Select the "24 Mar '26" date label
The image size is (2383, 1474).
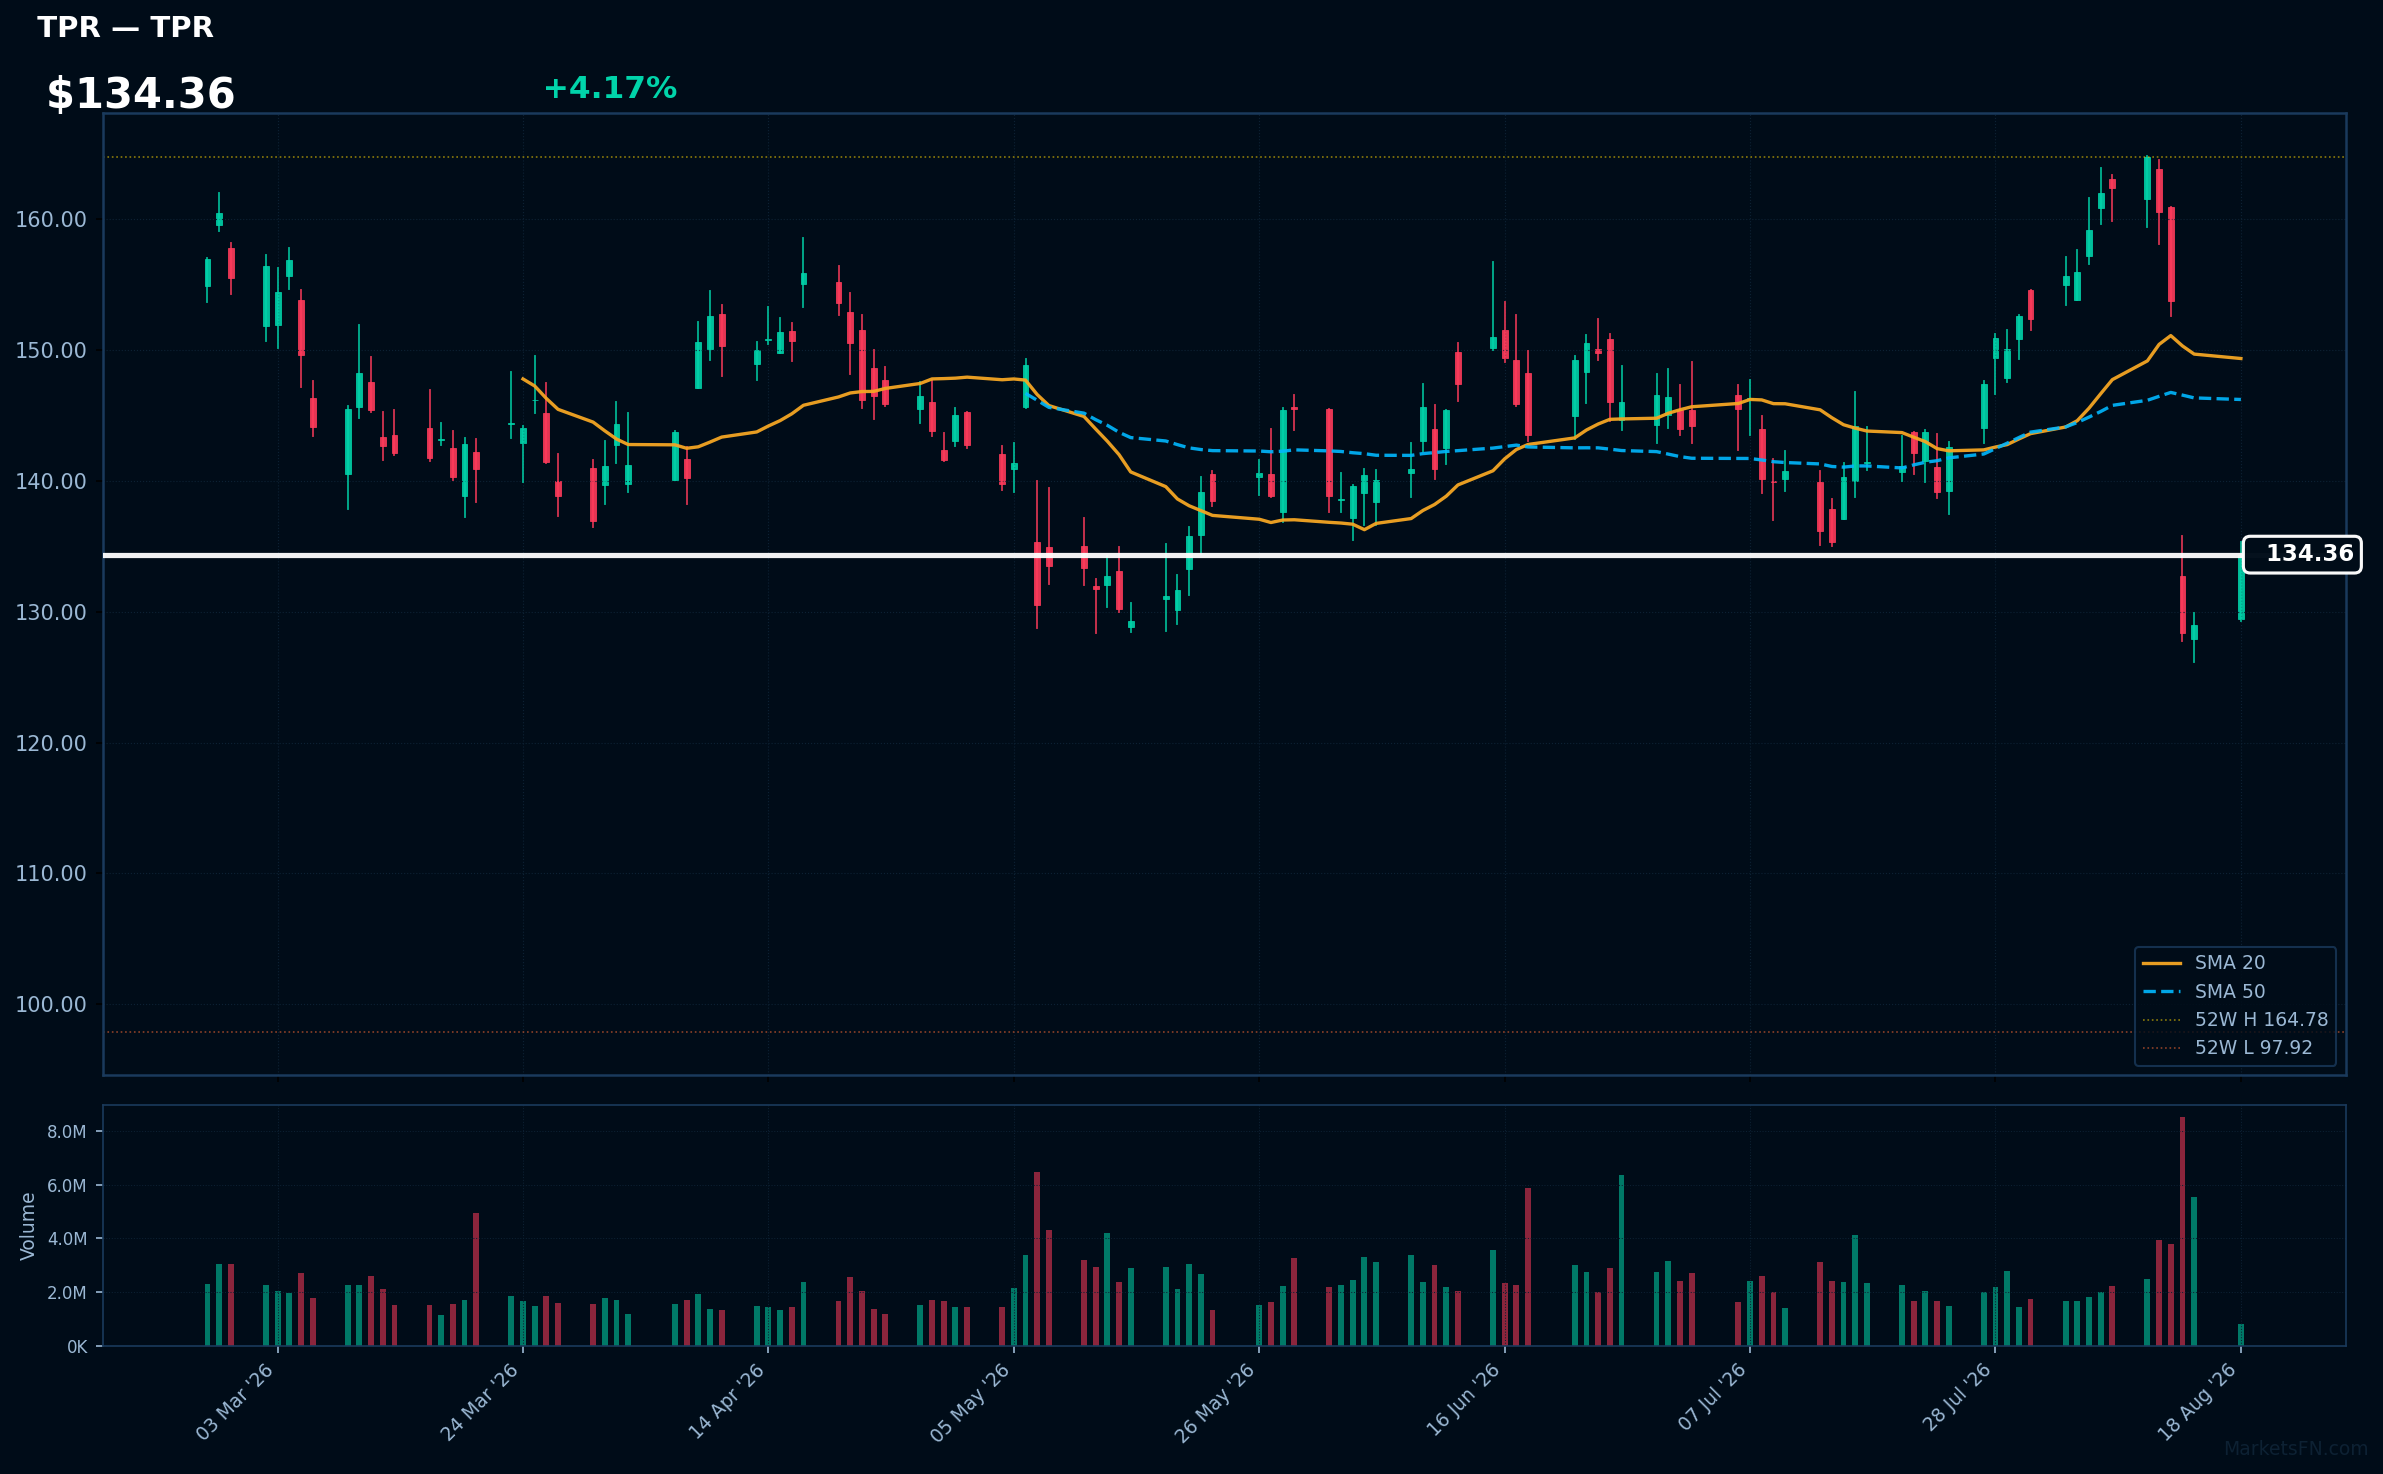[480, 1401]
